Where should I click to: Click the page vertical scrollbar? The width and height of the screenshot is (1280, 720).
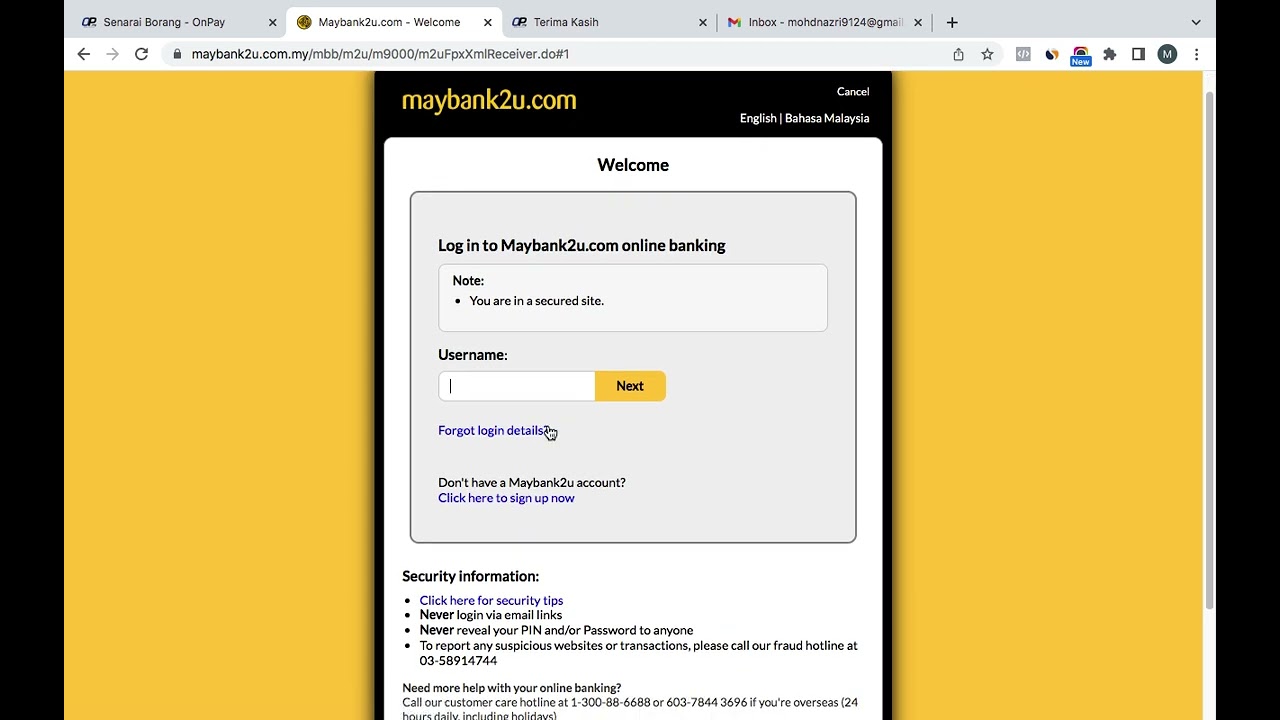coord(1209,350)
